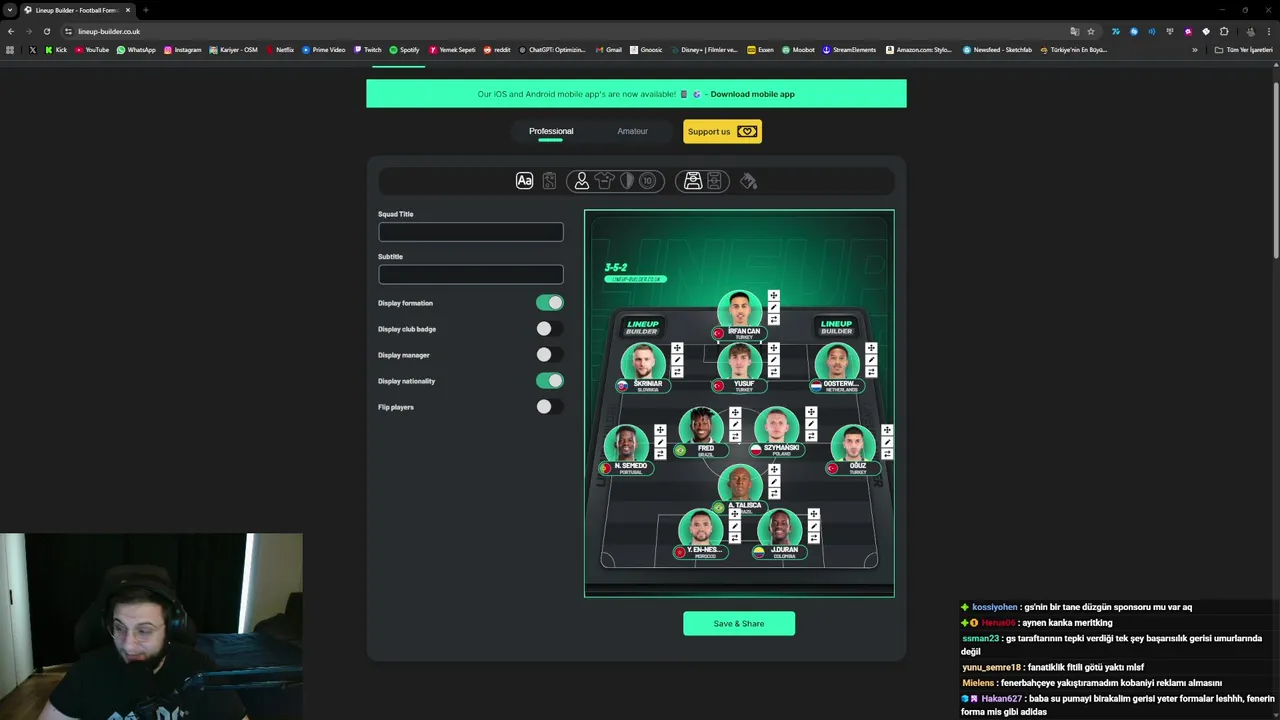The height and width of the screenshot is (720, 1280).
Task: Open the Twitch bookmark
Action: coord(368,49)
